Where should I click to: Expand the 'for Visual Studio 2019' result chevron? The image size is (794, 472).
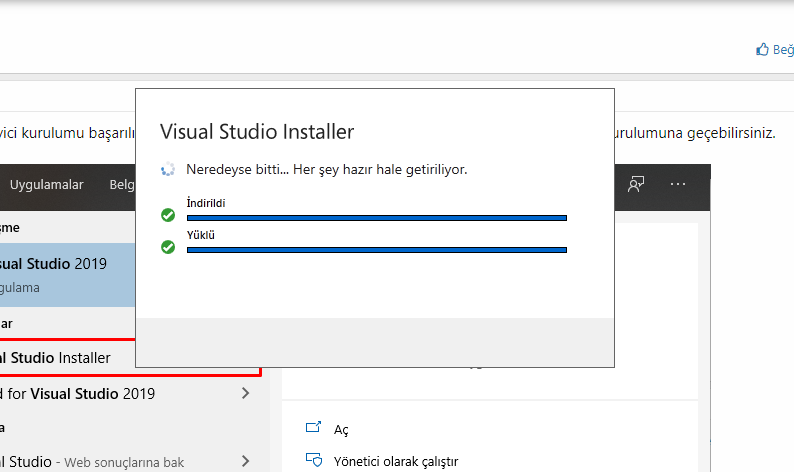click(246, 394)
